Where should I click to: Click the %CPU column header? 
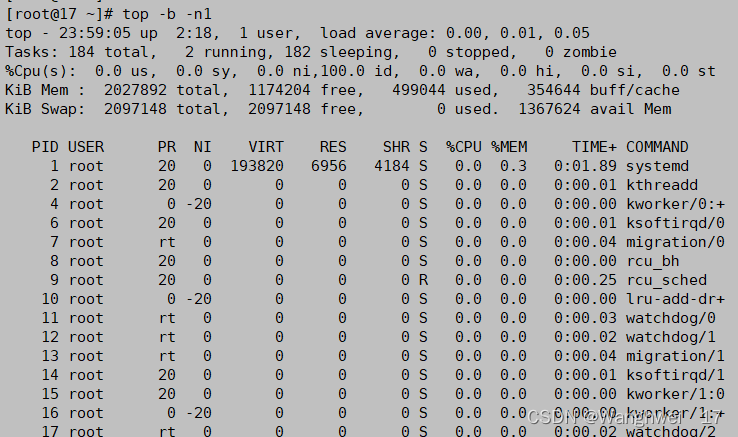[464, 147]
